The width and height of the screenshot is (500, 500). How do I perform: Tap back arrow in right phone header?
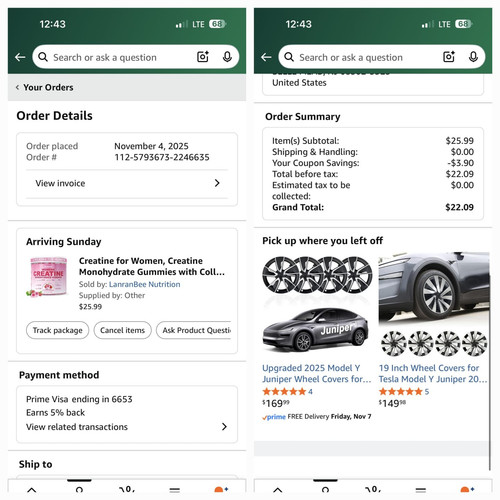point(266,57)
